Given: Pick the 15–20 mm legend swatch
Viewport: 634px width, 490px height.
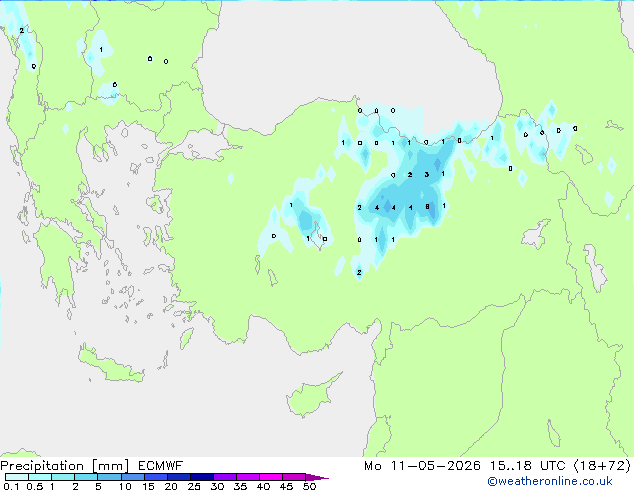Looking at the screenshot, I should [x=155, y=477].
